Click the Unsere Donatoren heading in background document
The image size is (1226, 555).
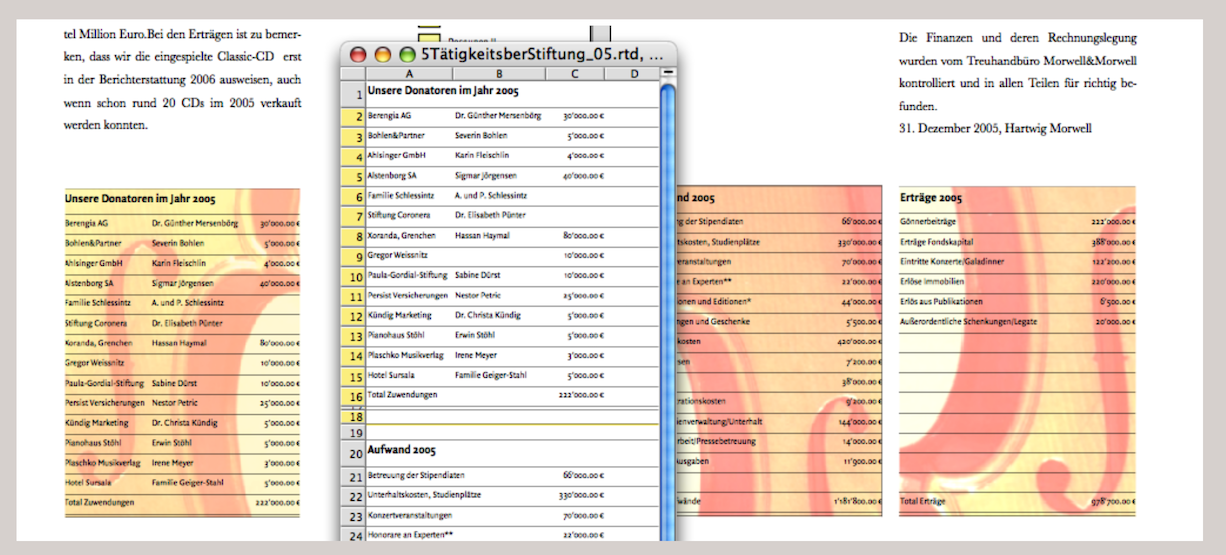[140, 199]
